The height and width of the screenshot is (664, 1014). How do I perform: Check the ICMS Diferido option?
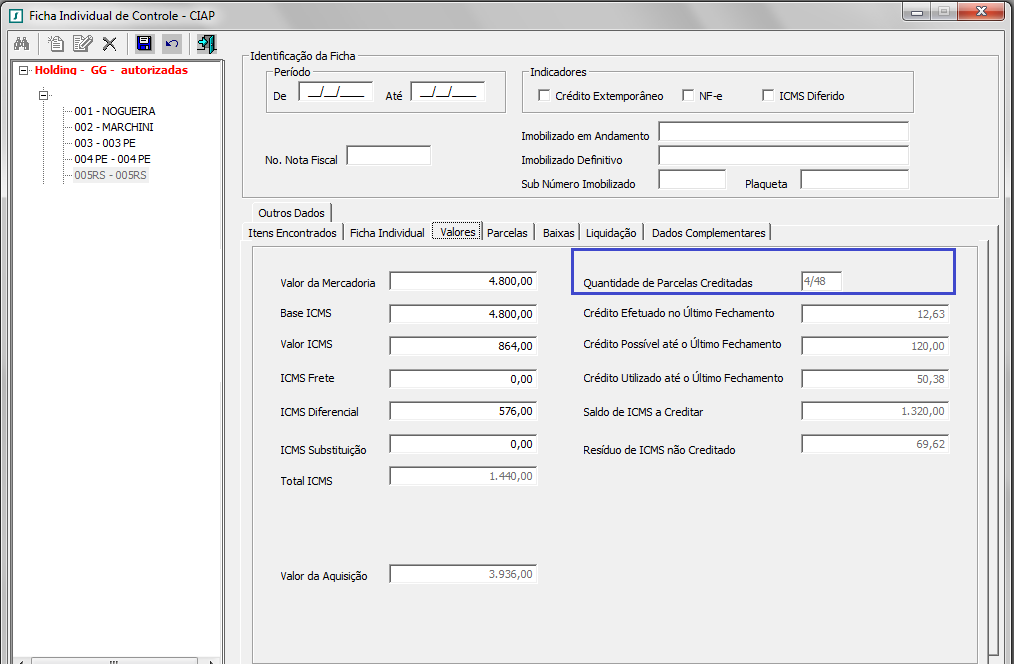tap(768, 96)
